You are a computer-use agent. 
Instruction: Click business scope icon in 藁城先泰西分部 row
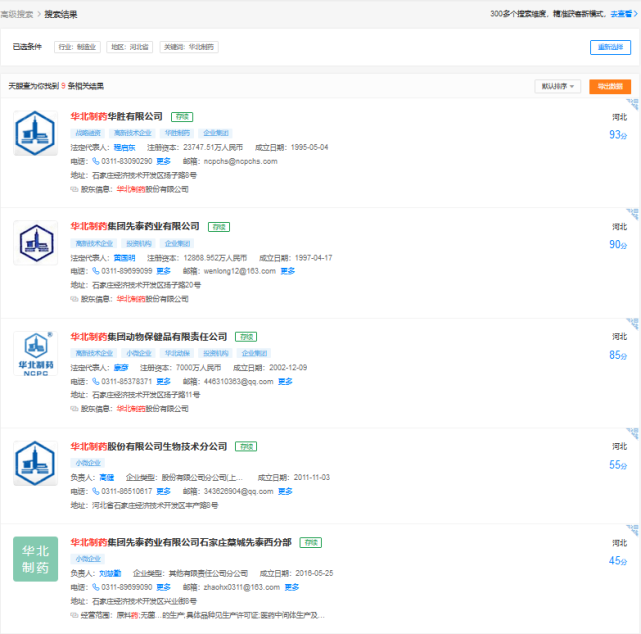pos(74,615)
